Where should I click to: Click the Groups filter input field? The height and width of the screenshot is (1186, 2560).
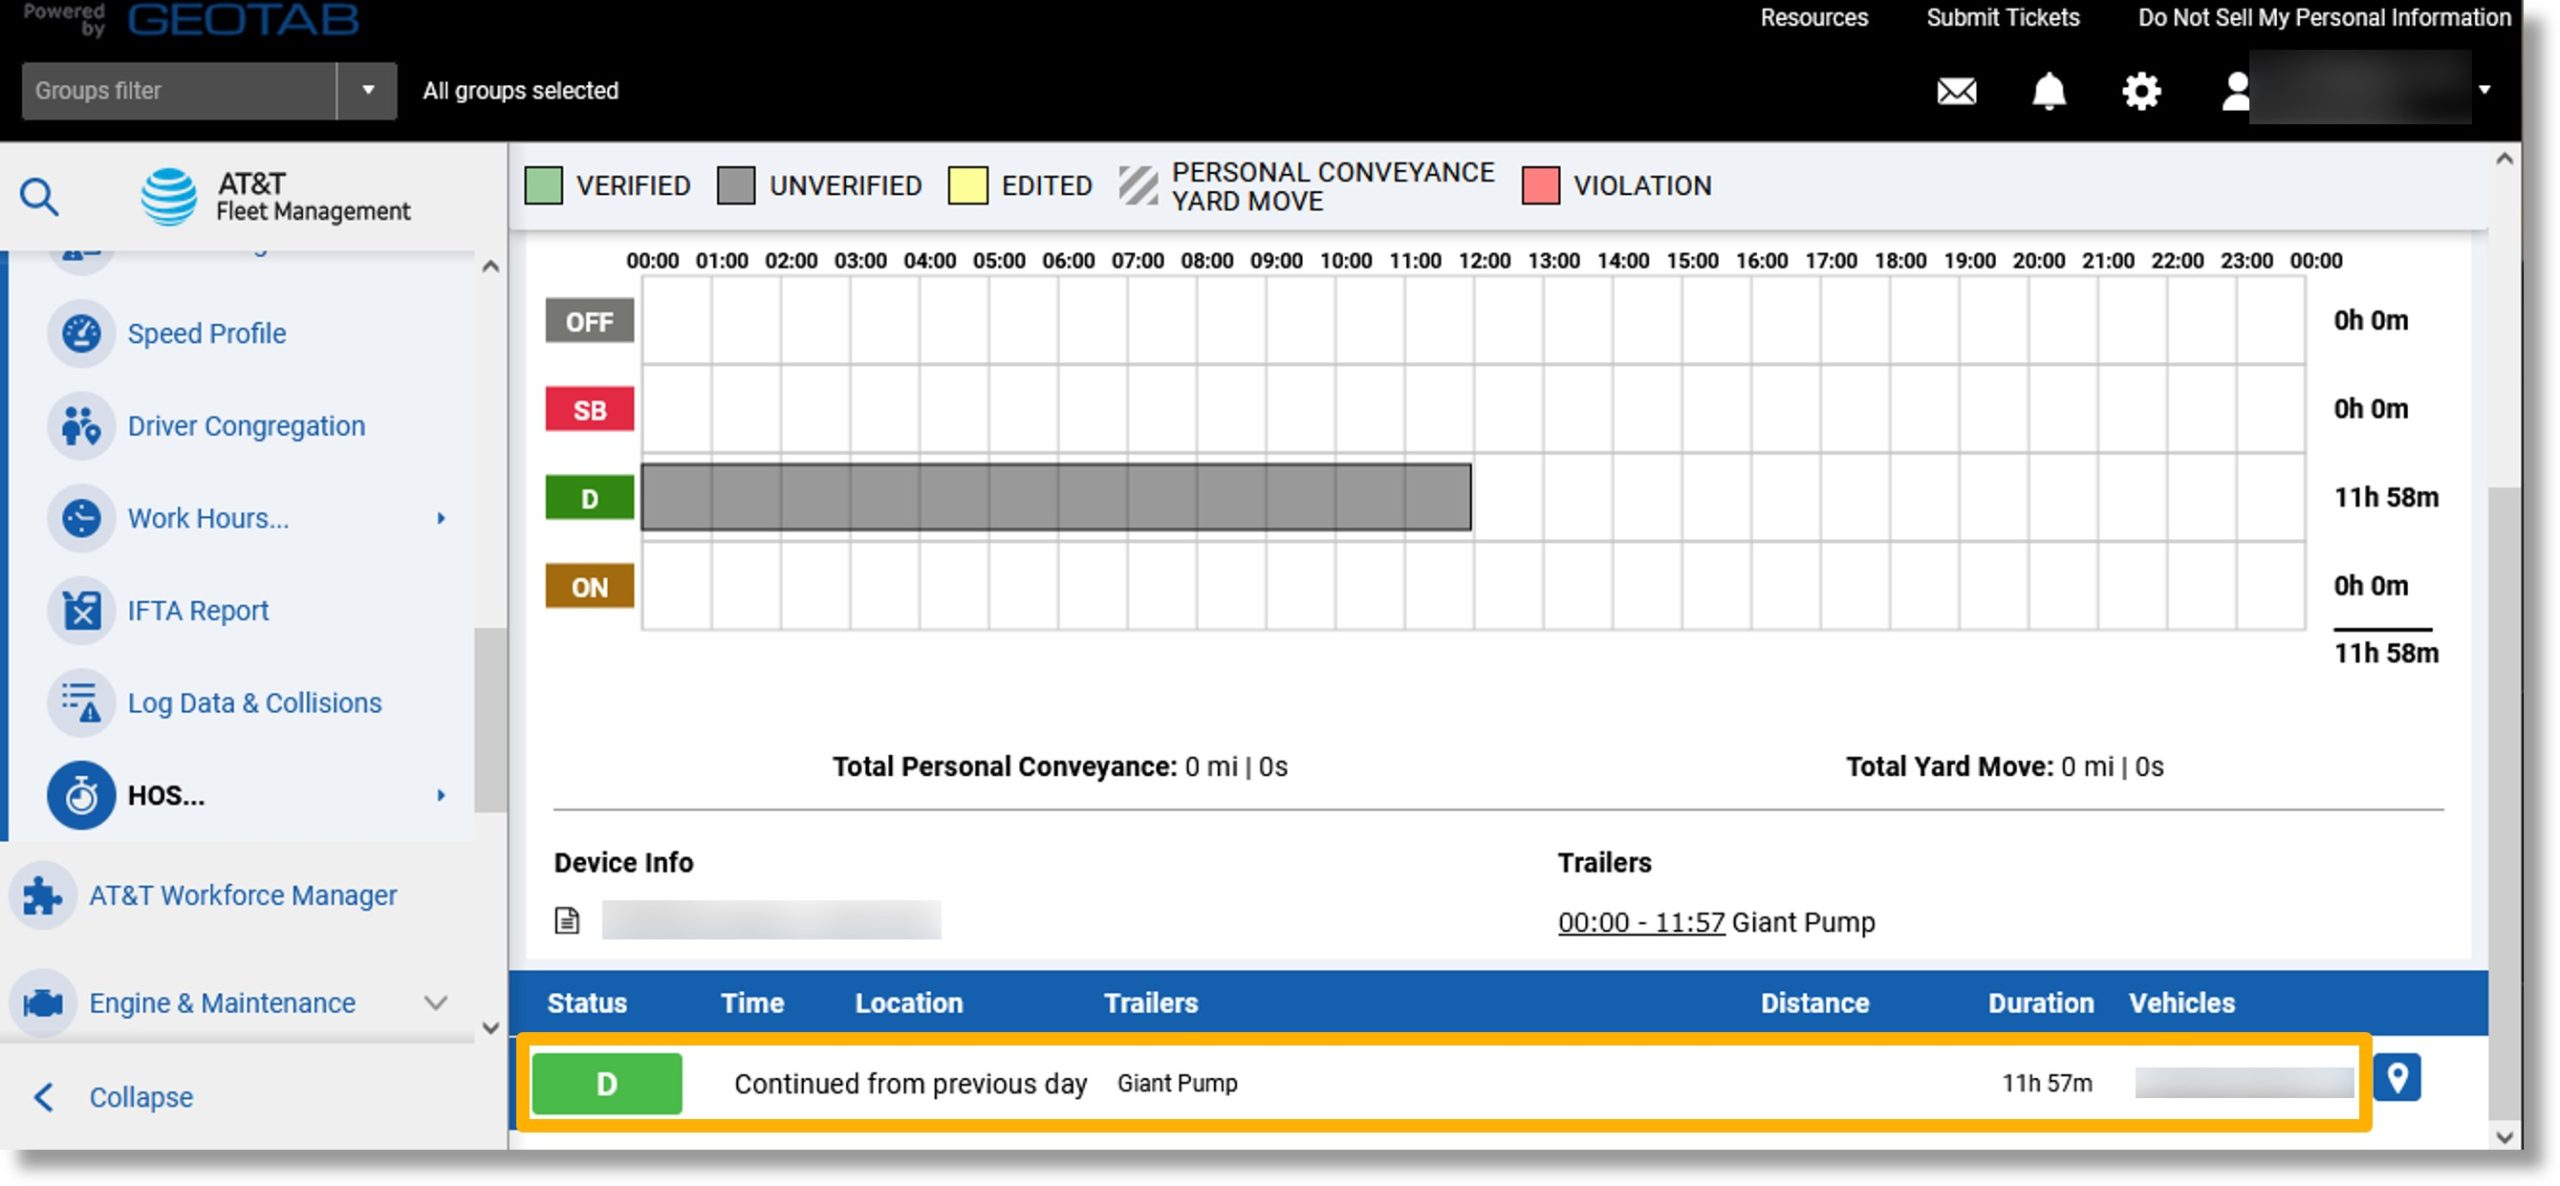179,91
